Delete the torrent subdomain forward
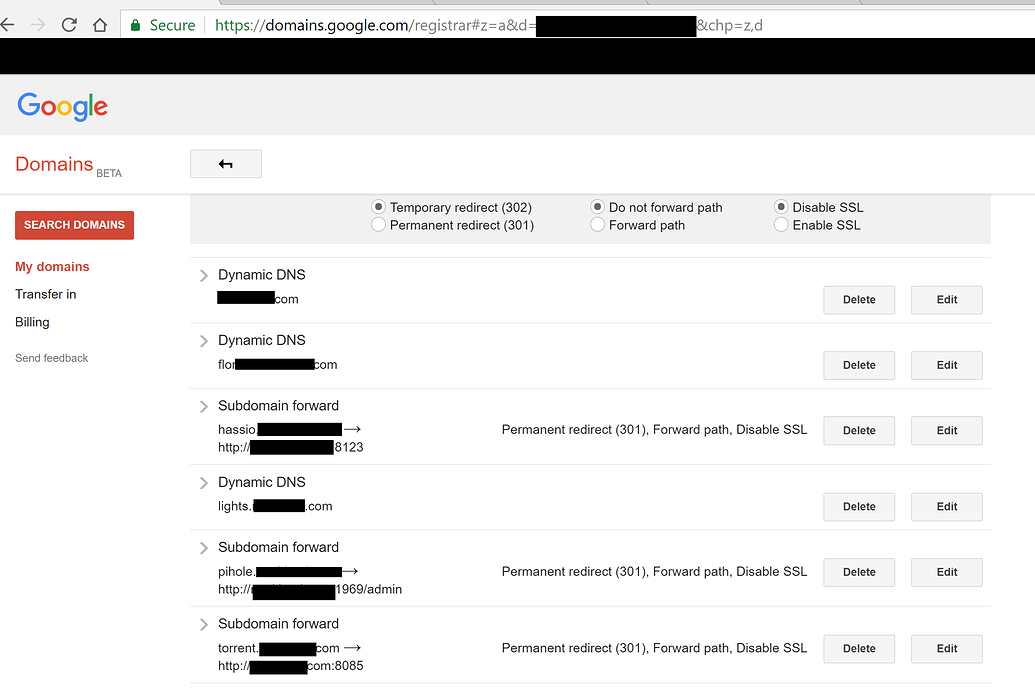The height and width of the screenshot is (700, 1035). tap(859, 649)
